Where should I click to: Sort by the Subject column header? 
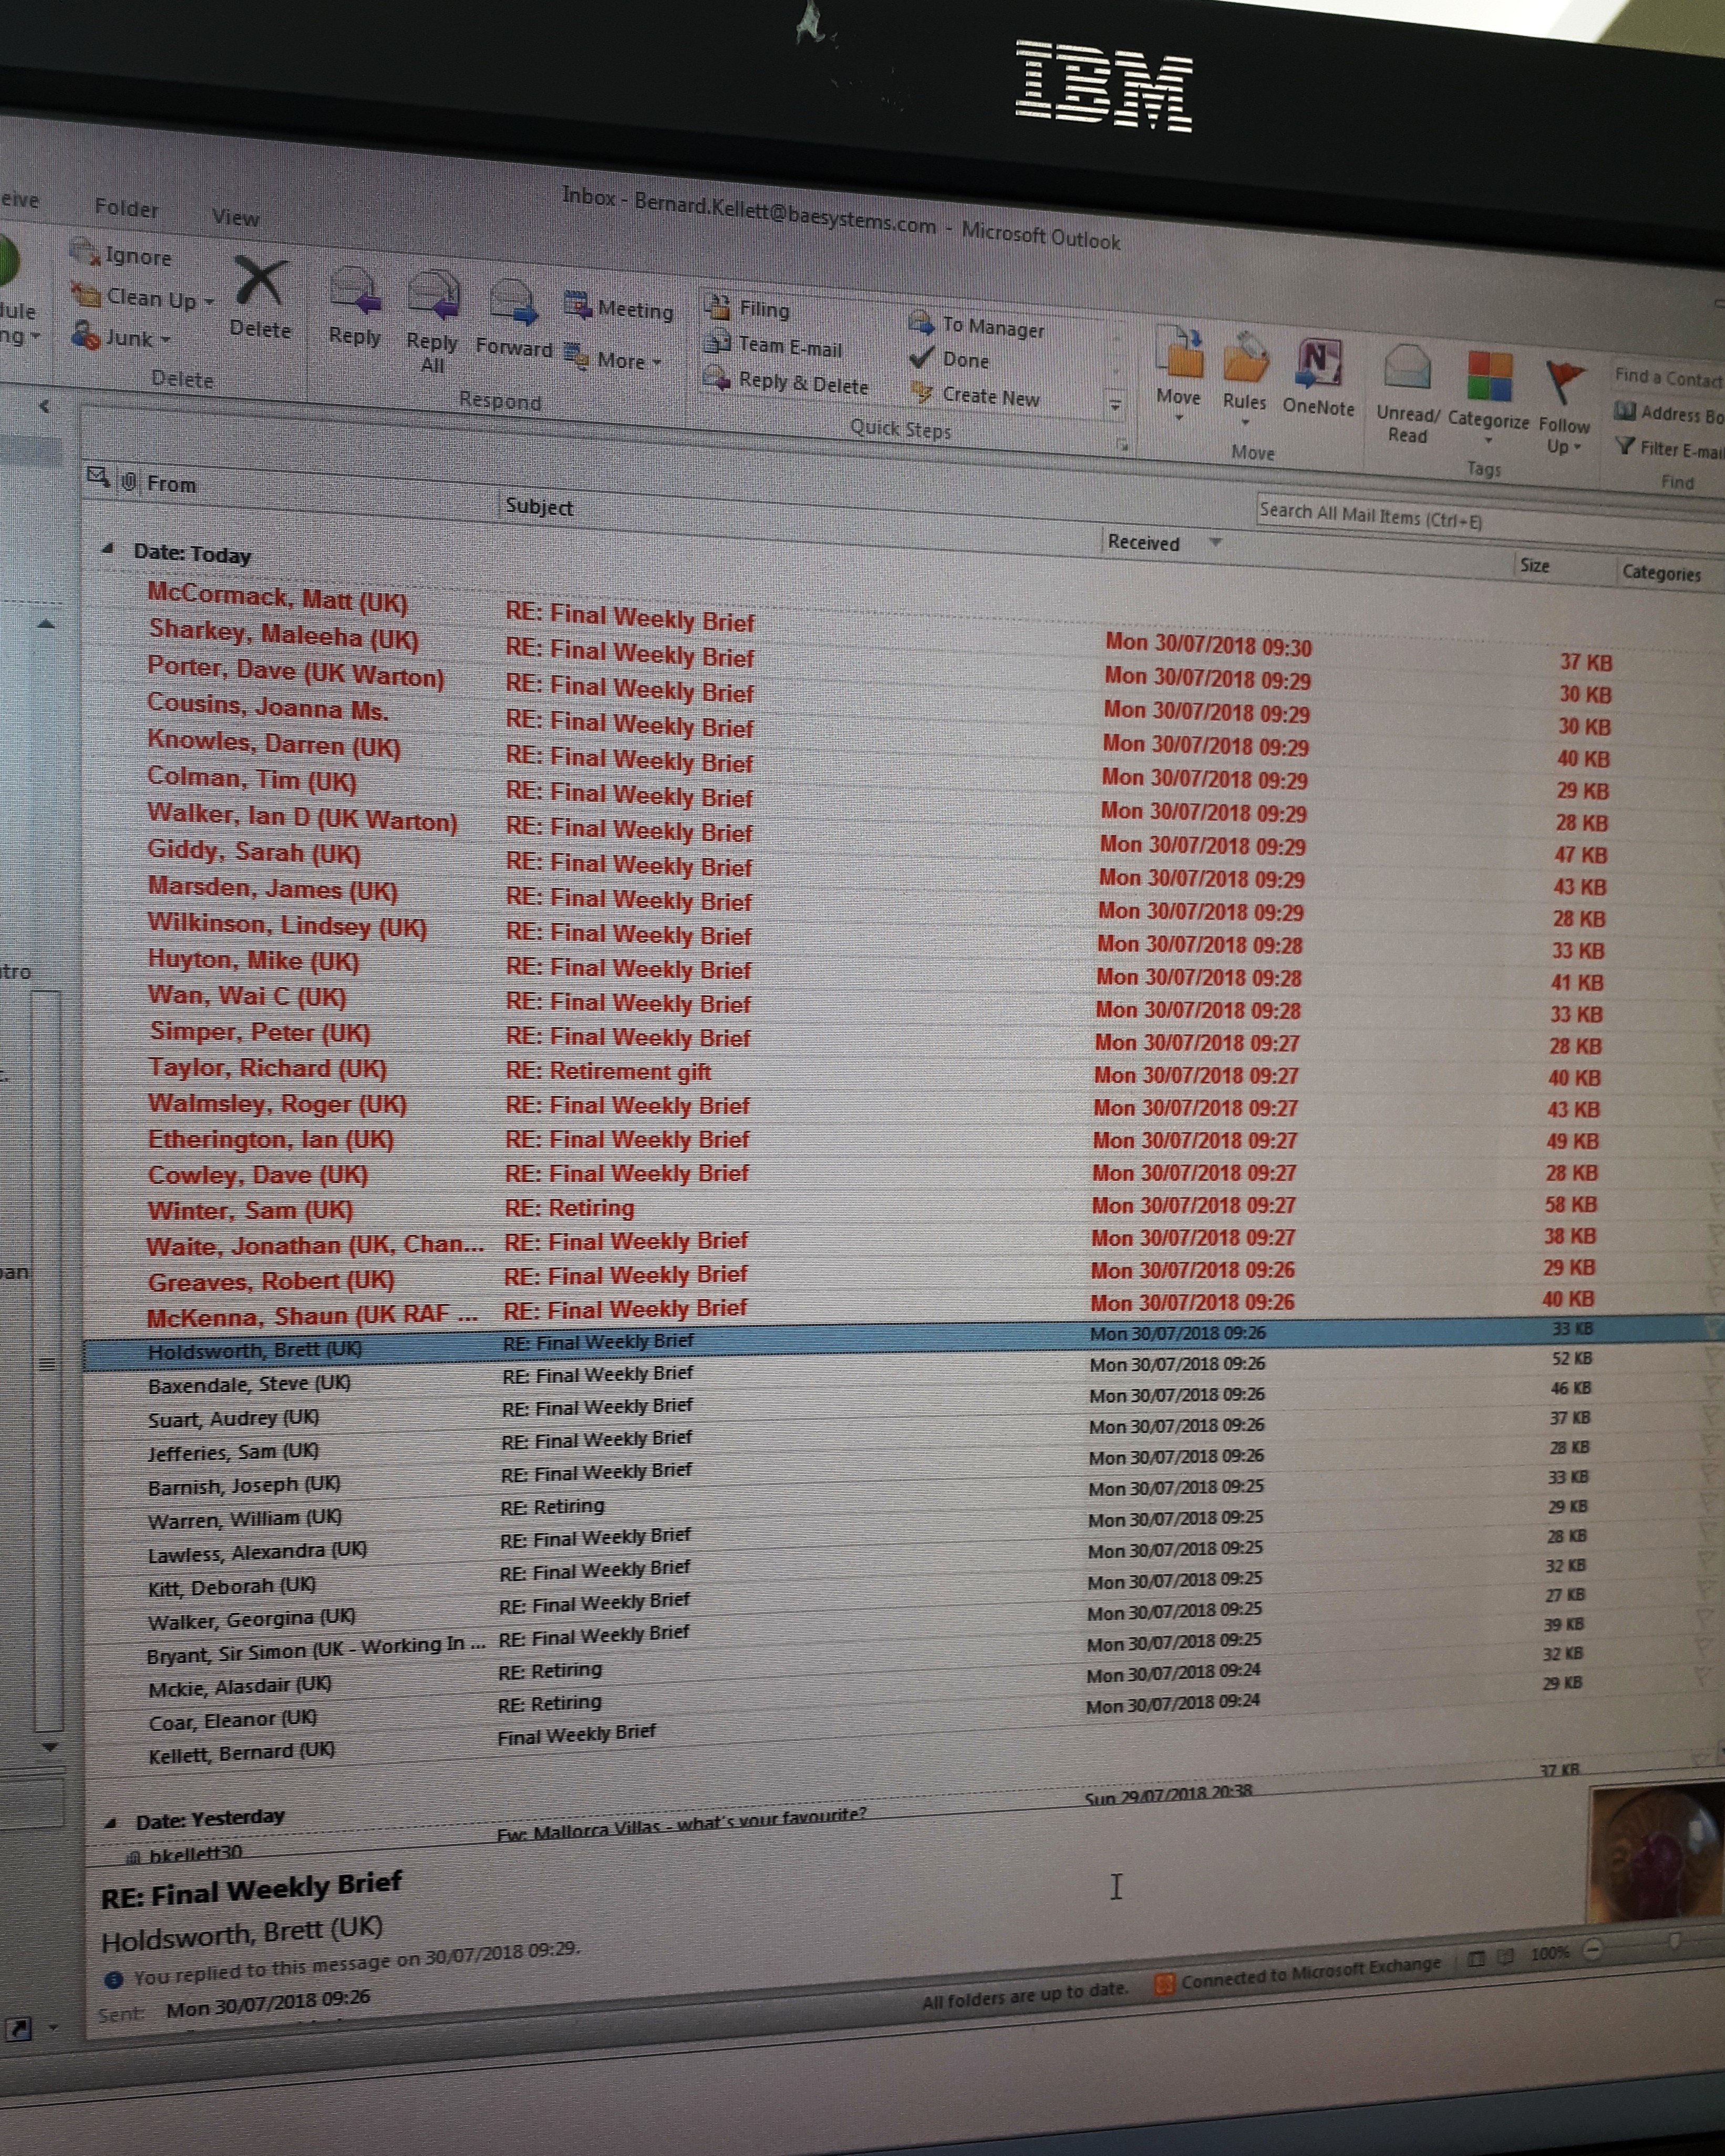539,506
